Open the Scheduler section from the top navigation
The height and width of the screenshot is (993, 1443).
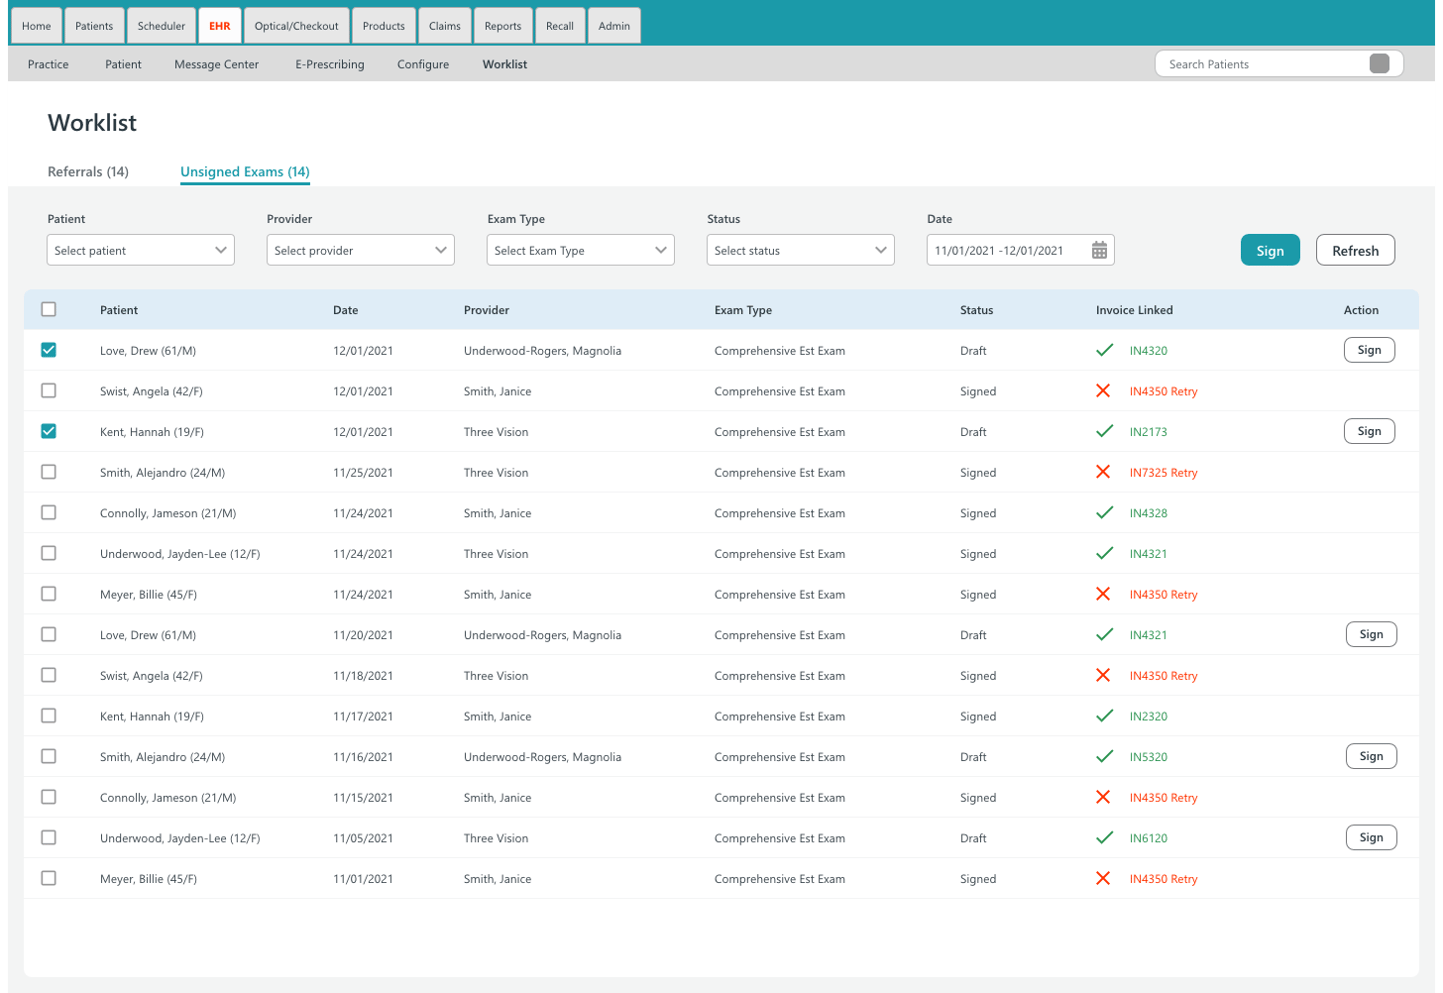[x=161, y=24]
